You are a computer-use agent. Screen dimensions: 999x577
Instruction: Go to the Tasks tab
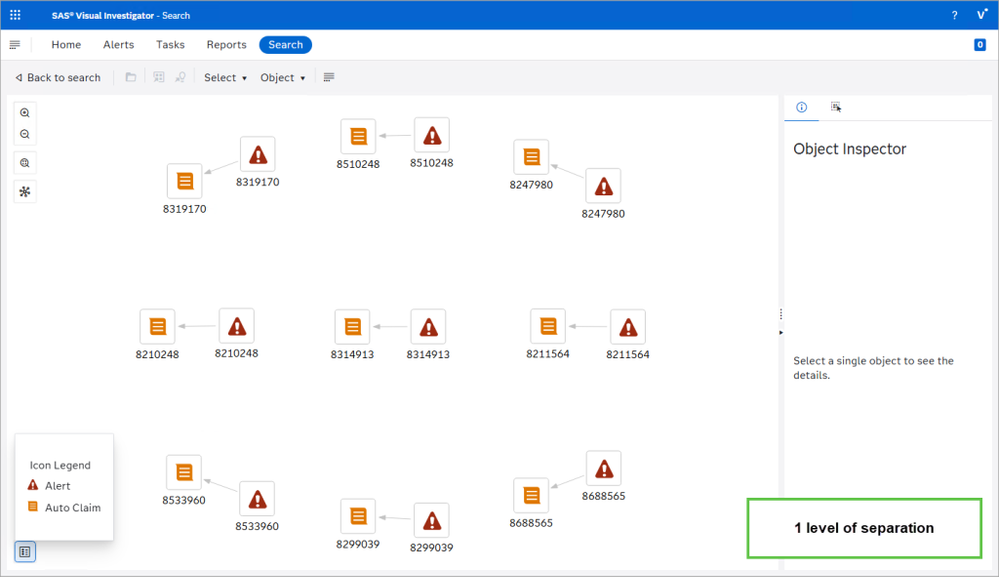point(170,45)
